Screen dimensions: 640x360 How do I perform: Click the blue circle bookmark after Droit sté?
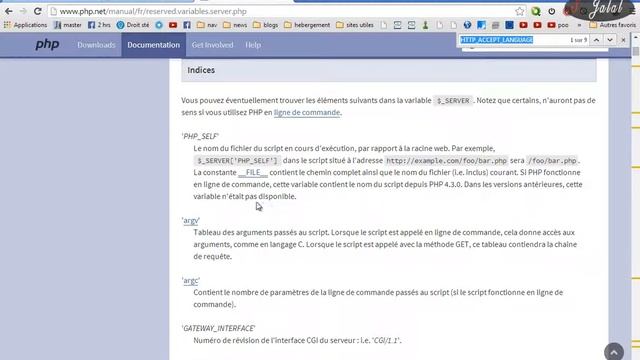coord(159,25)
